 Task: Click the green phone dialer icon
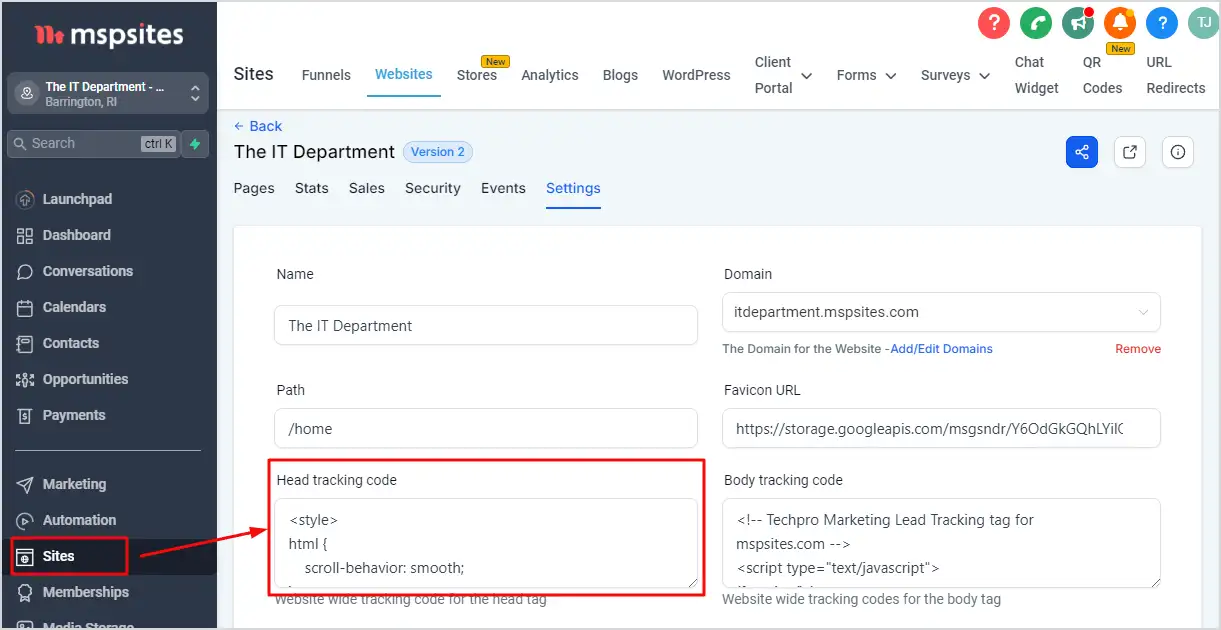pos(1036,22)
